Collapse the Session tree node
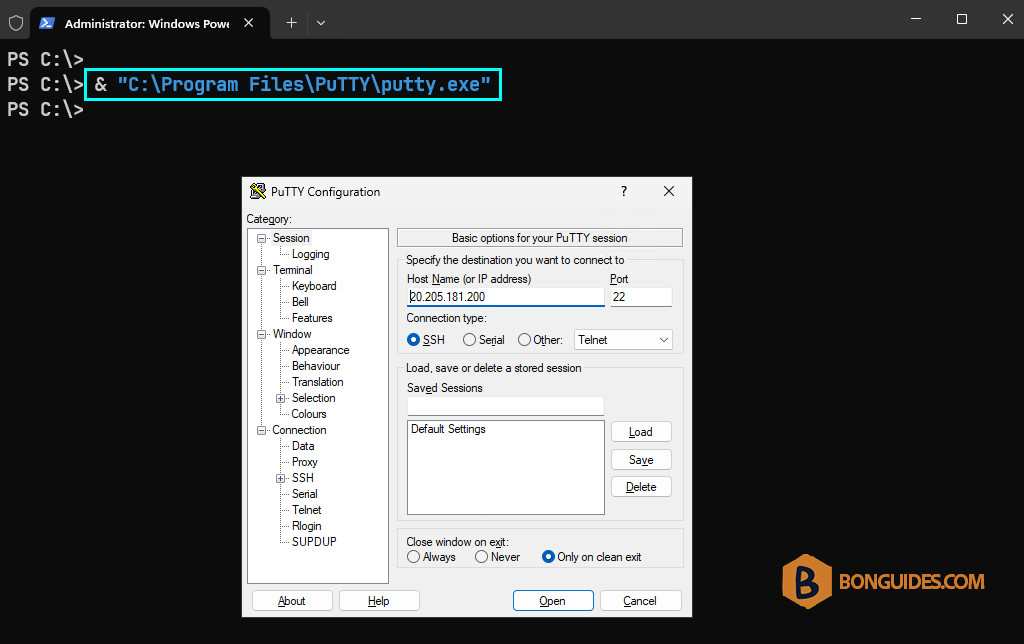This screenshot has height=644, width=1024. click(261, 238)
